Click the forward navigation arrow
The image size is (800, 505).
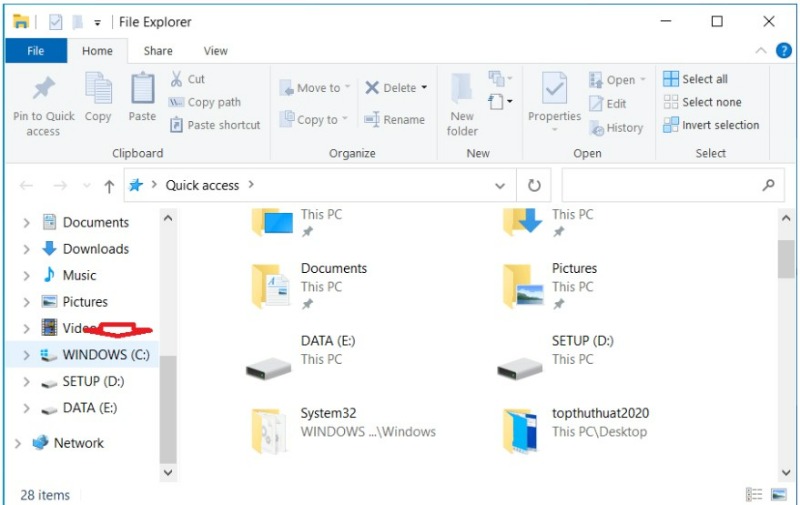[60, 186]
